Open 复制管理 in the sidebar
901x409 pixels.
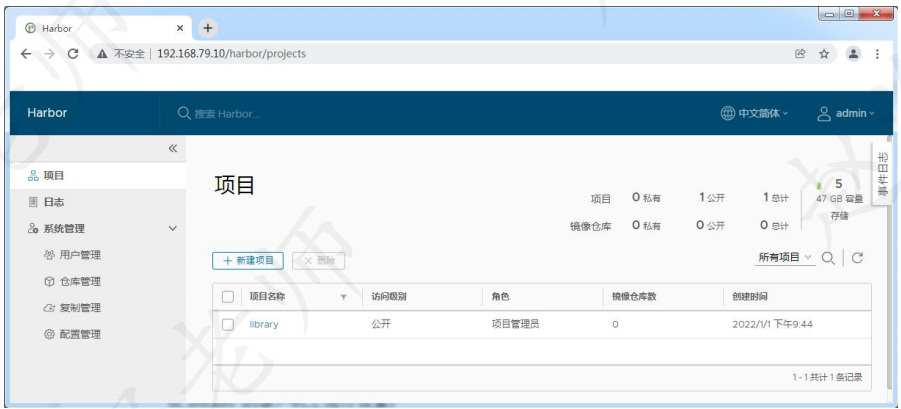click(x=73, y=308)
